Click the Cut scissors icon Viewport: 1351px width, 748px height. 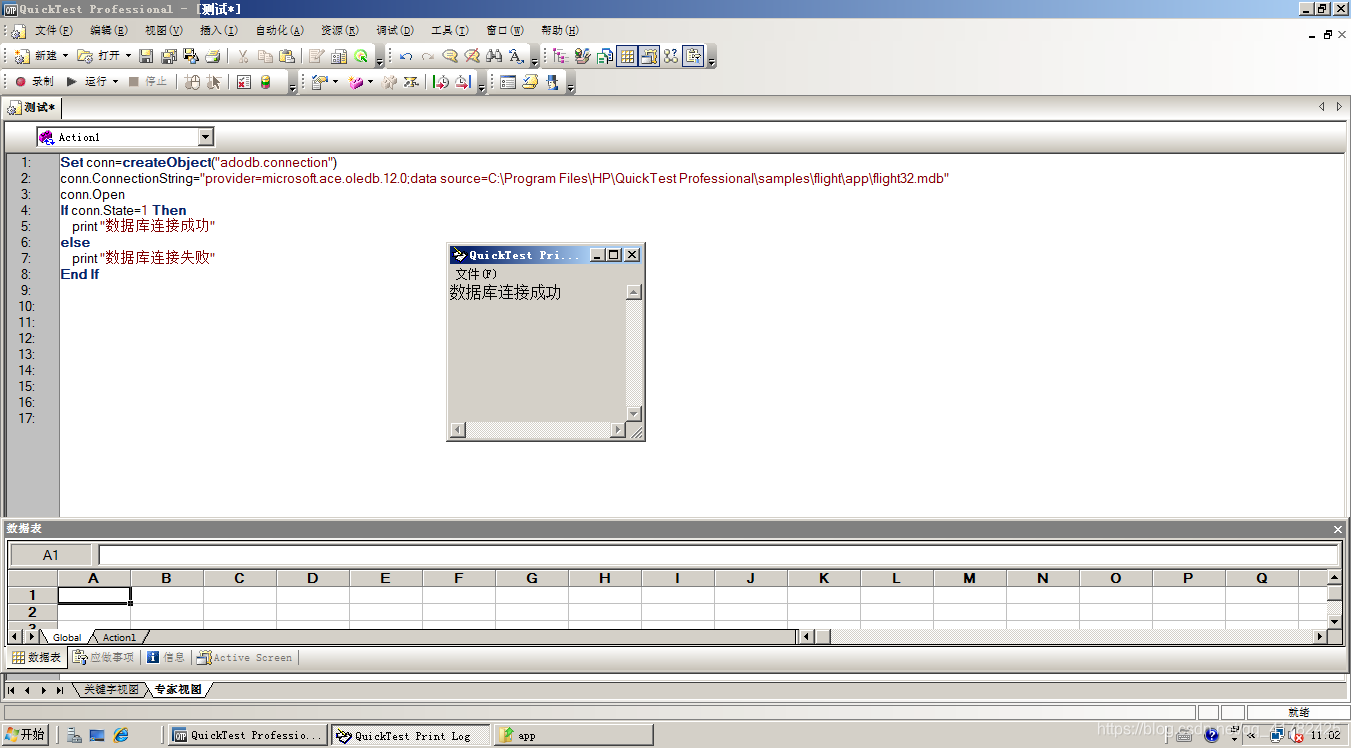[x=242, y=56]
